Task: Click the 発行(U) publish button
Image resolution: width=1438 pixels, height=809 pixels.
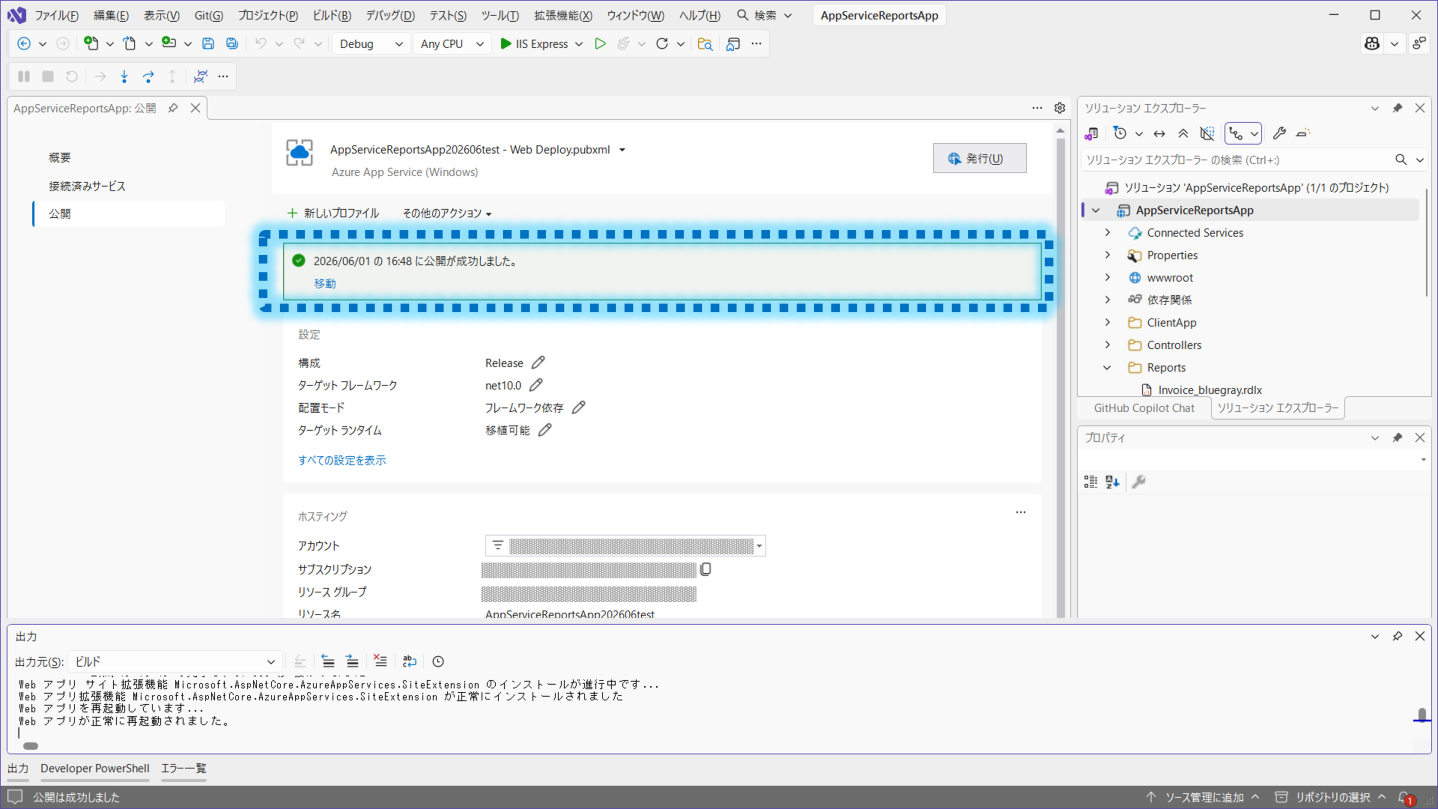Action: (980, 158)
